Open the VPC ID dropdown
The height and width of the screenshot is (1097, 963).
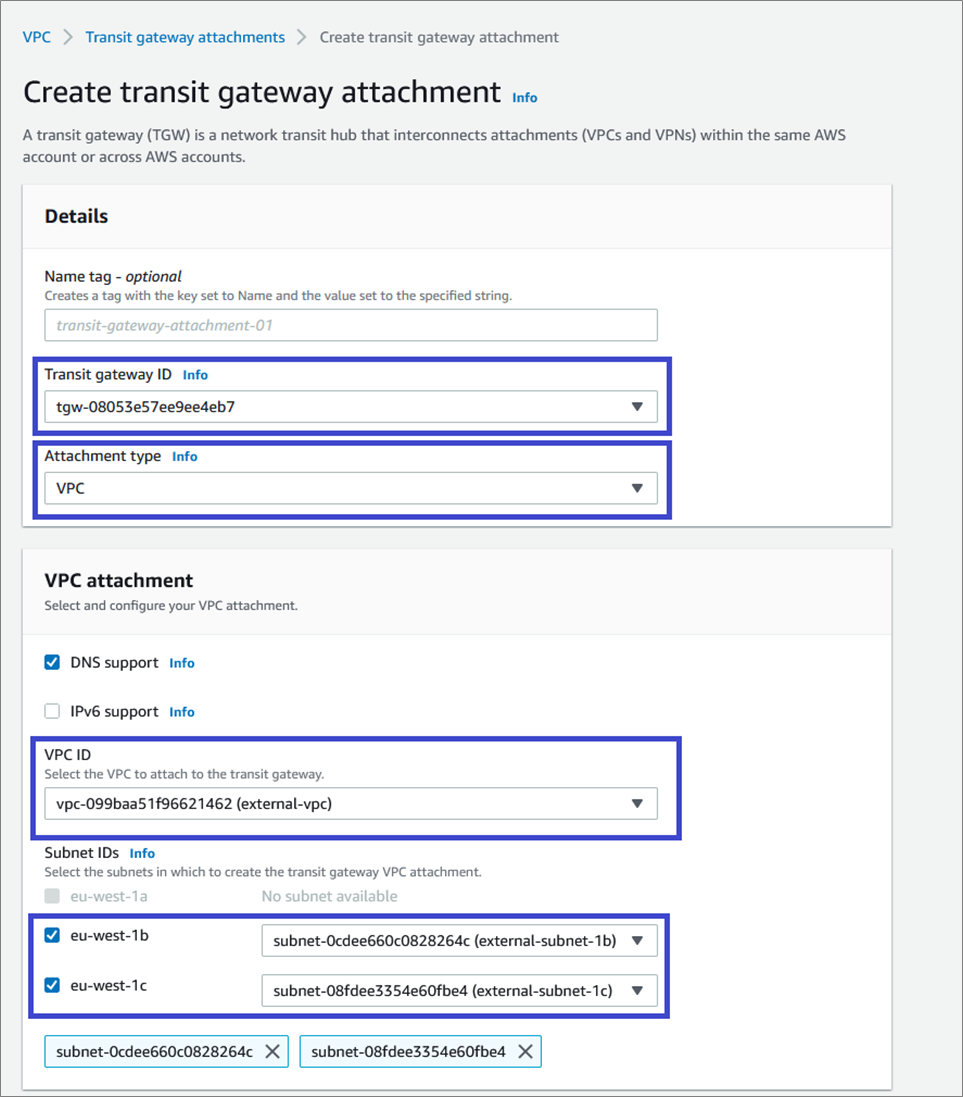(351, 803)
